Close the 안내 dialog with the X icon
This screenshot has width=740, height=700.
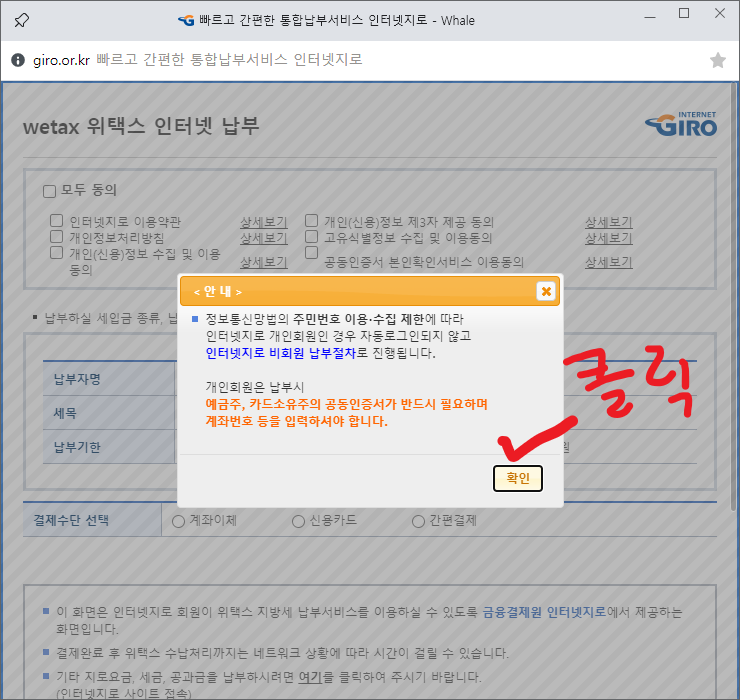click(x=546, y=291)
